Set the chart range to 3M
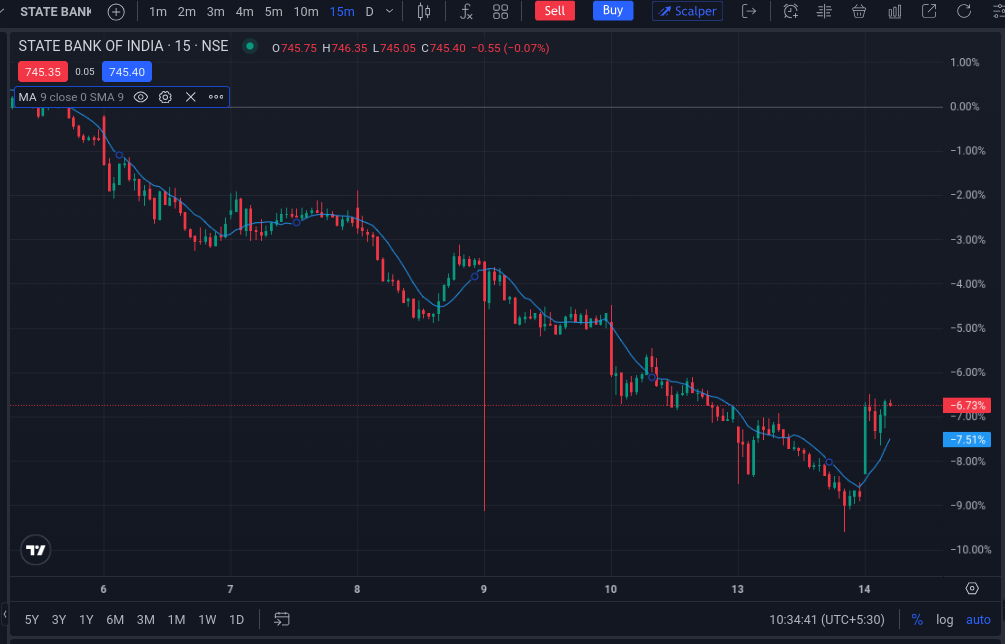 [145, 620]
